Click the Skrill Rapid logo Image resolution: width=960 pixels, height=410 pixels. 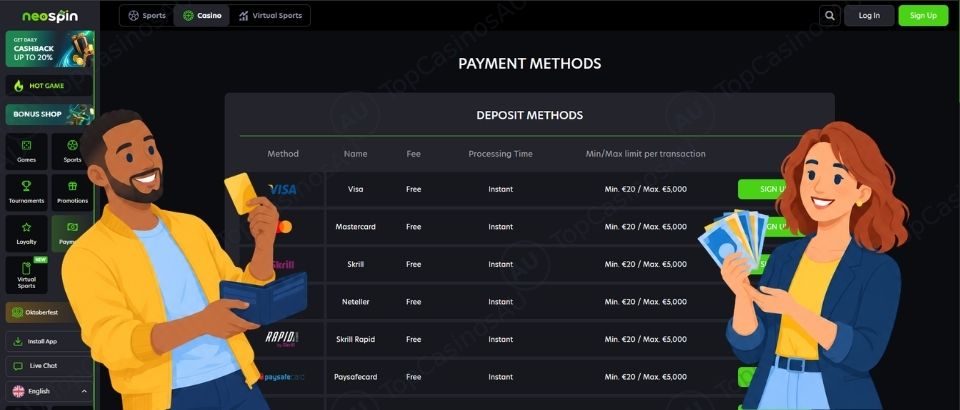(282, 339)
